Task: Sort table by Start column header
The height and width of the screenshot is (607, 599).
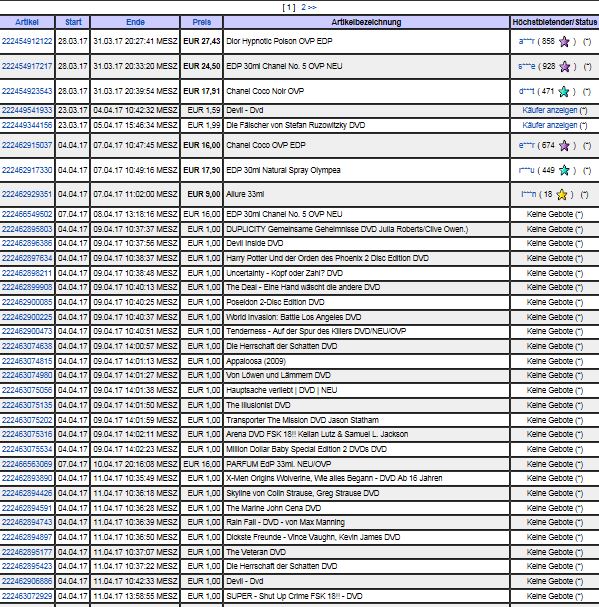Action: point(73,22)
